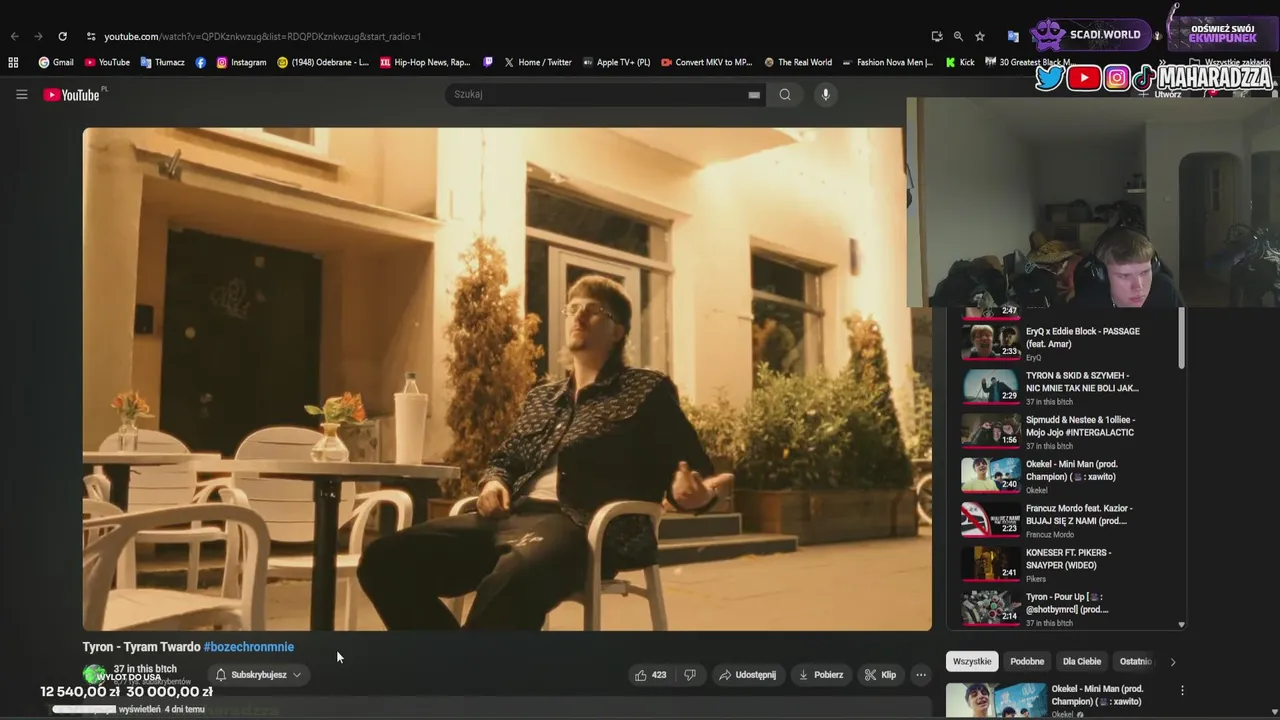Select the Dla Ciebie filter chip
This screenshot has height=720, width=1280.
pyautogui.click(x=1082, y=661)
